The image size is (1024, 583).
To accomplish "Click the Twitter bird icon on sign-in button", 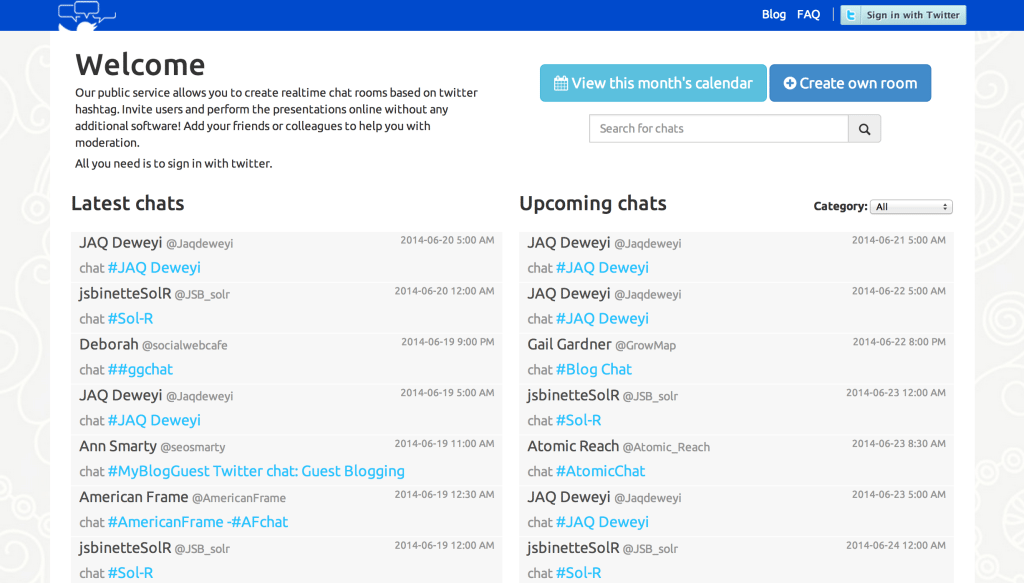I will coord(850,14).
